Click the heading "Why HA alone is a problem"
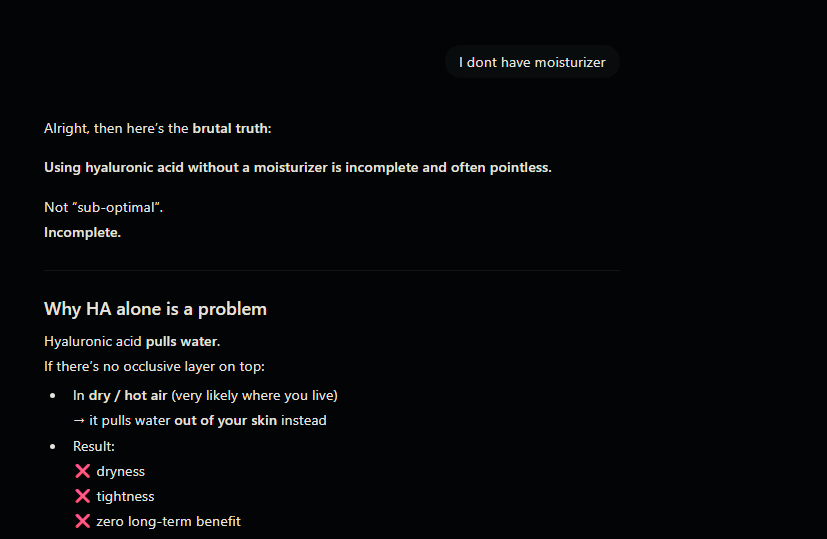Image resolution: width=827 pixels, height=539 pixels. (155, 309)
